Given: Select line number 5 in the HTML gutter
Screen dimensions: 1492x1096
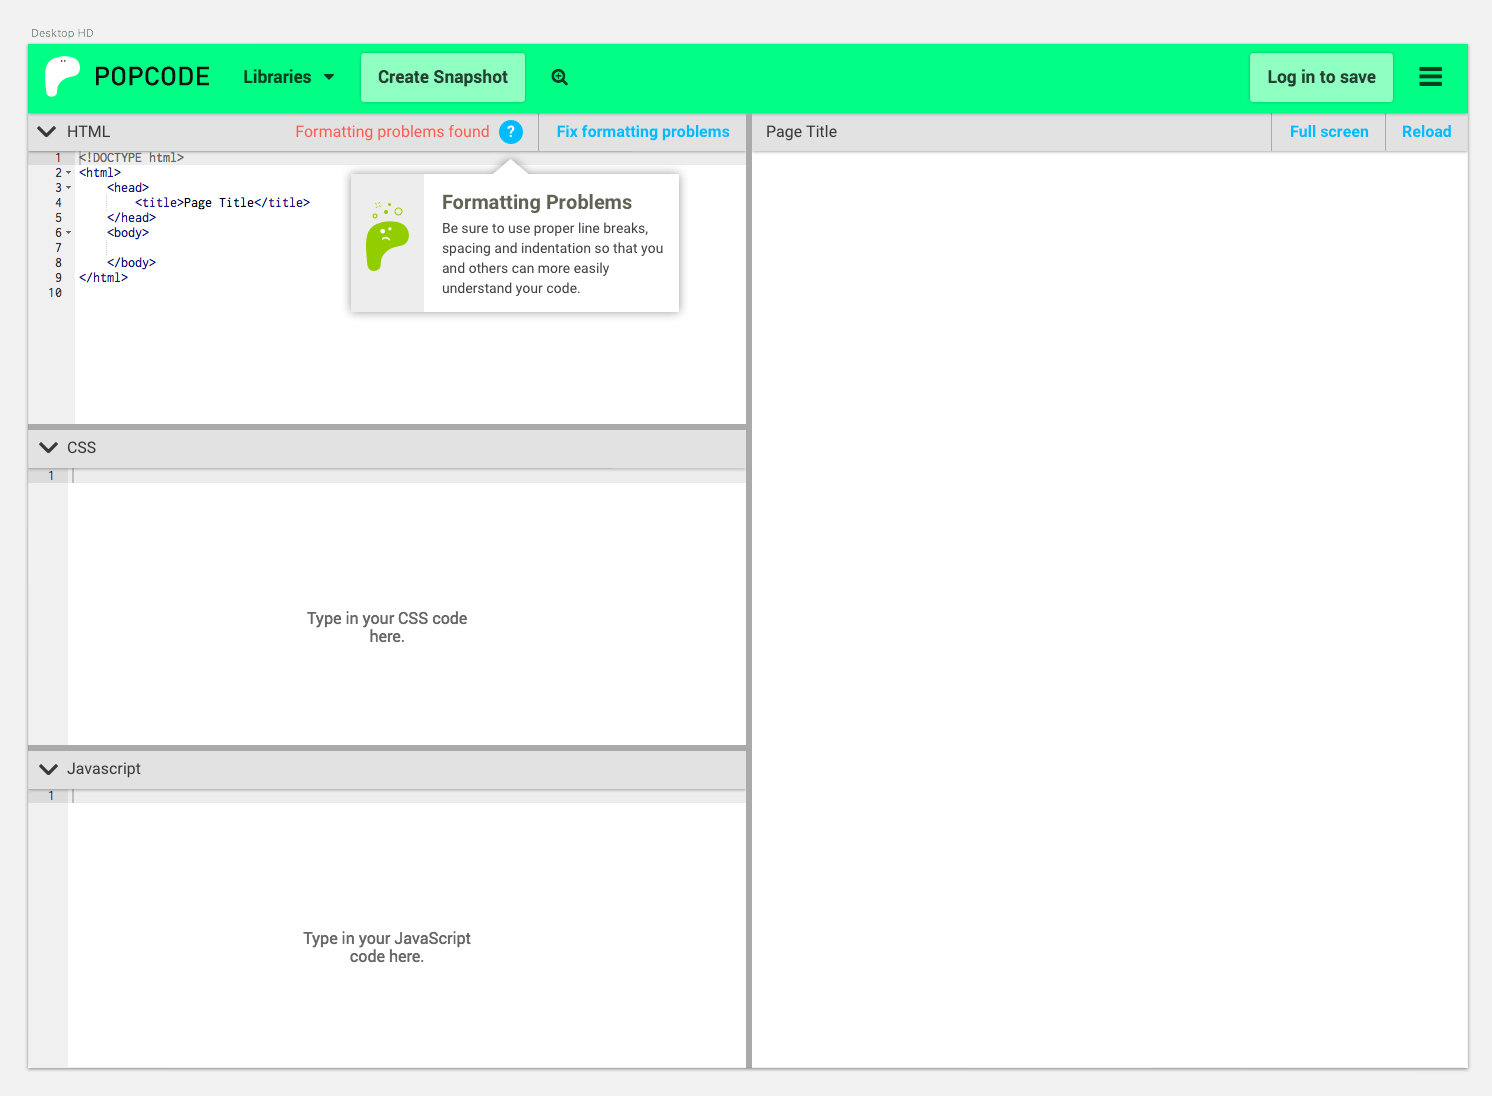Looking at the screenshot, I should (57, 217).
